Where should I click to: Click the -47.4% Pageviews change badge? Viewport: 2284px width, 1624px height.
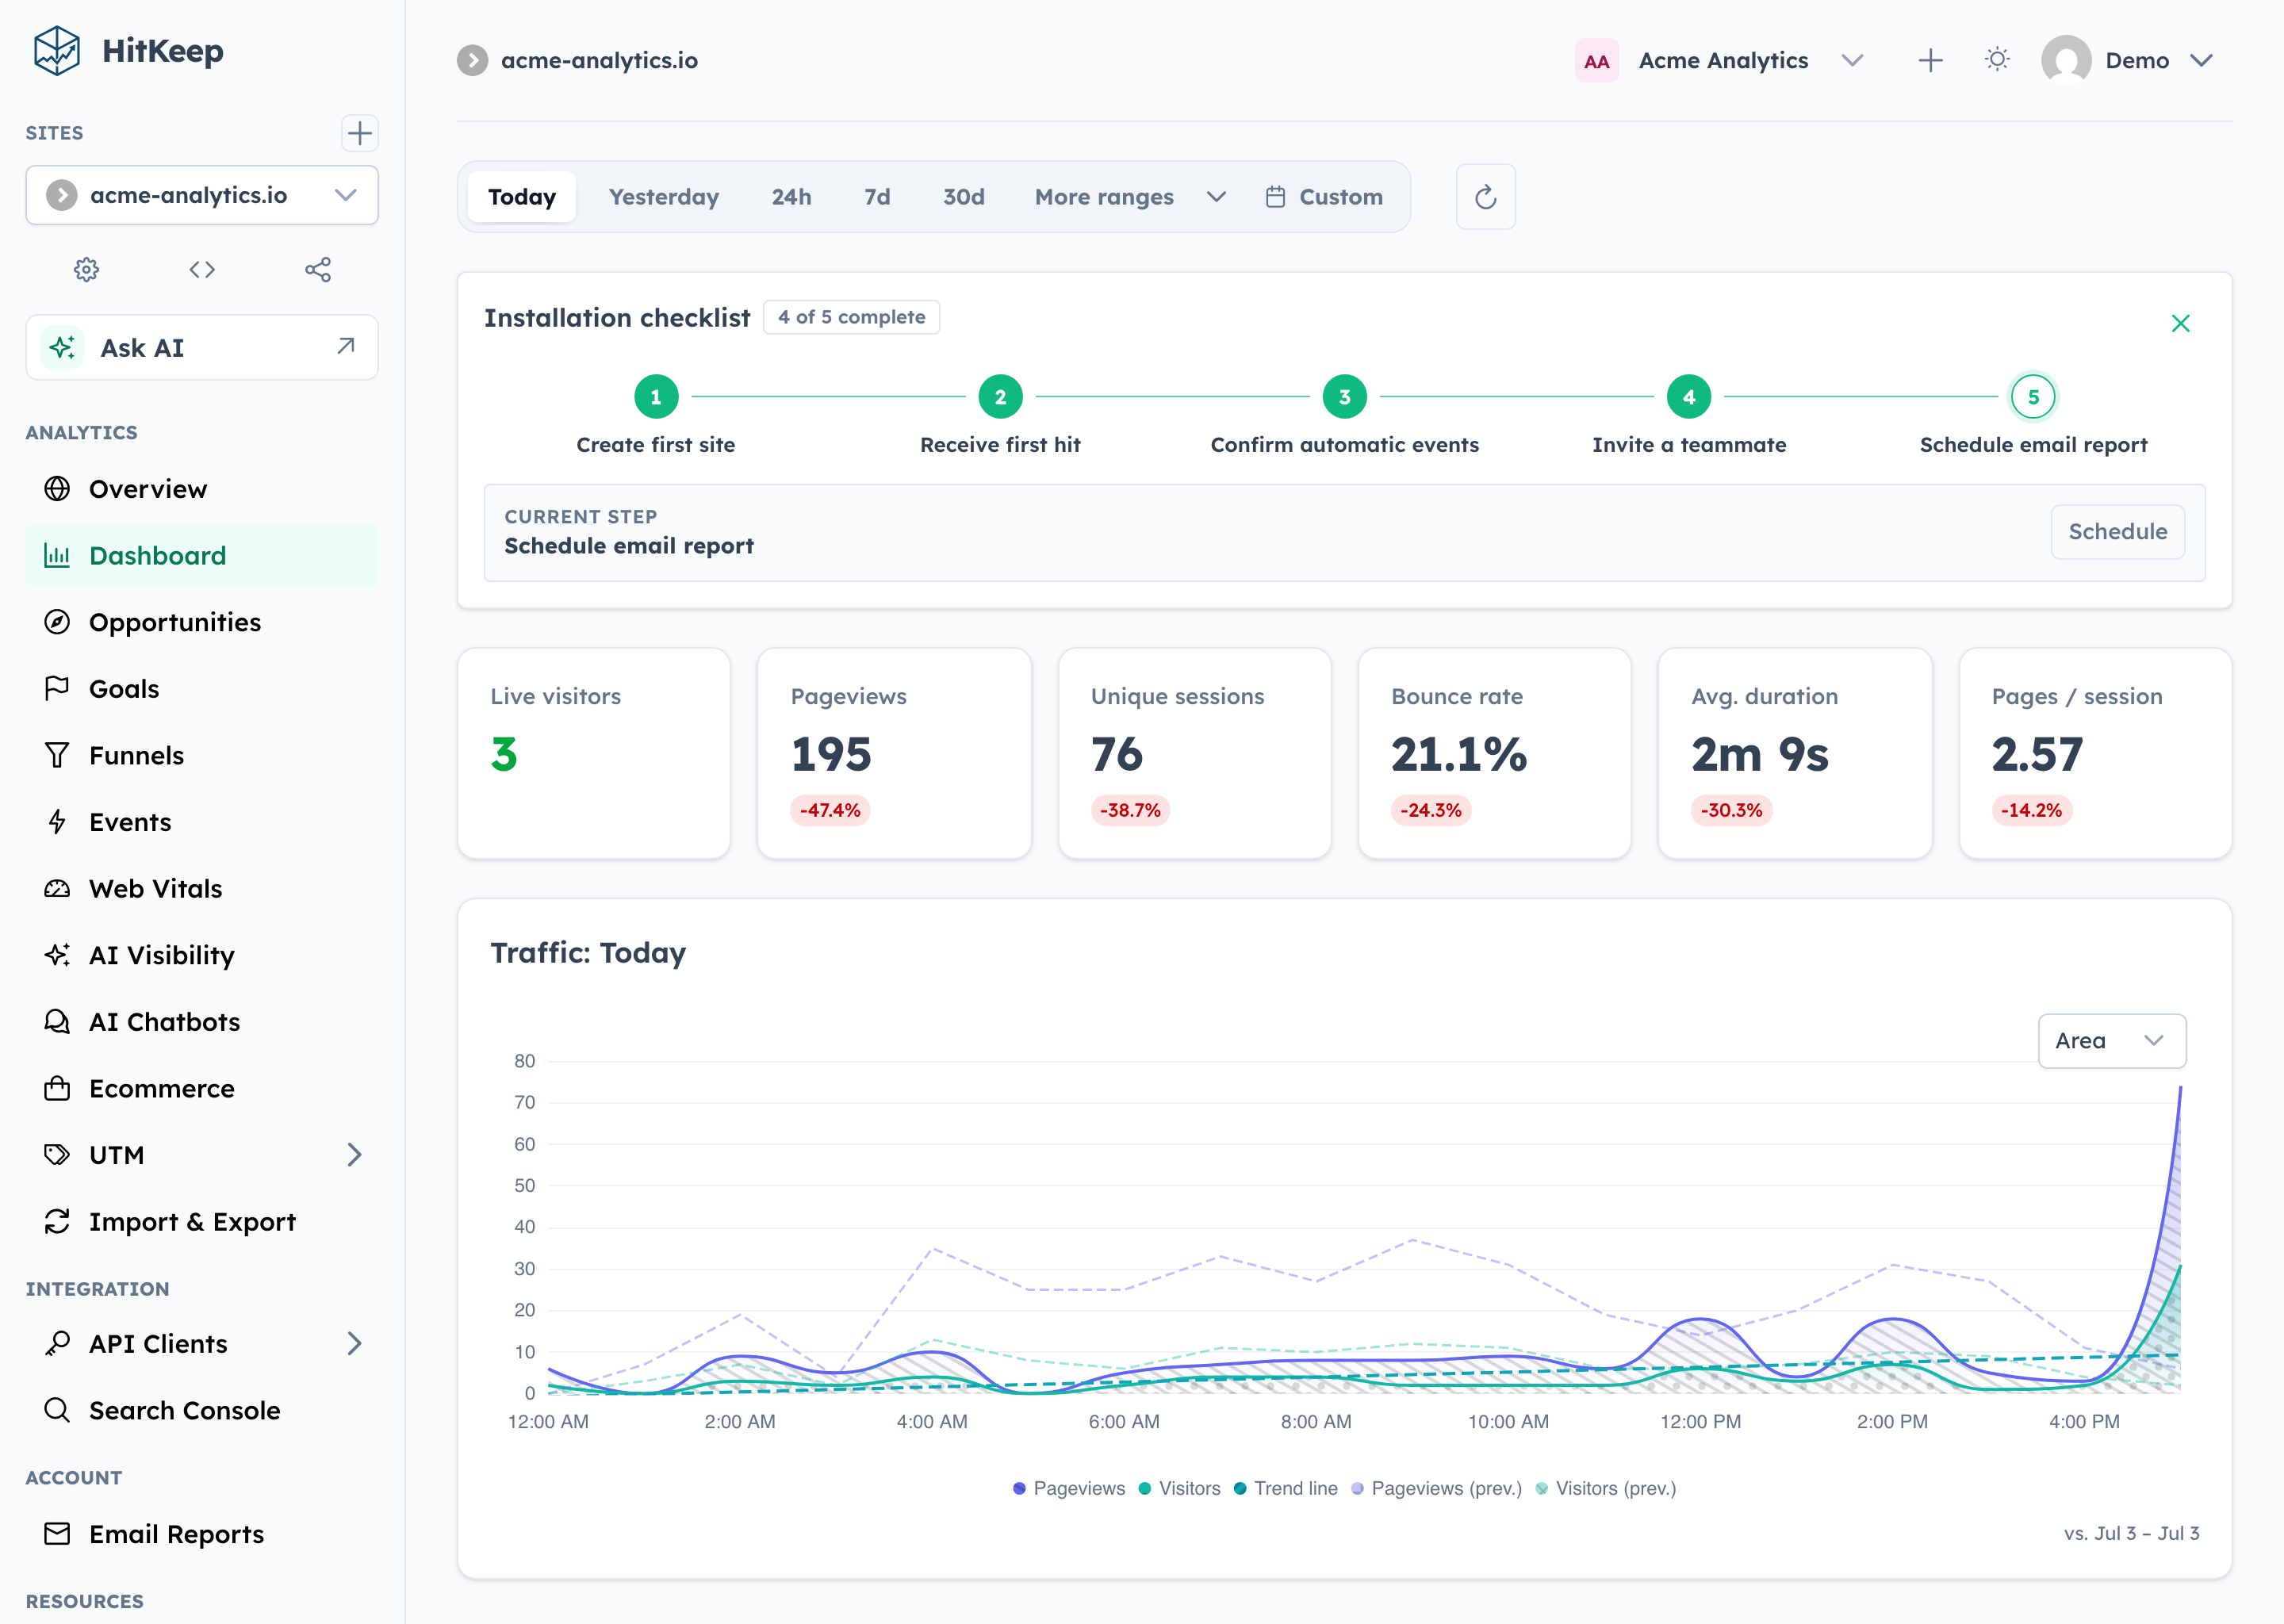click(x=830, y=810)
